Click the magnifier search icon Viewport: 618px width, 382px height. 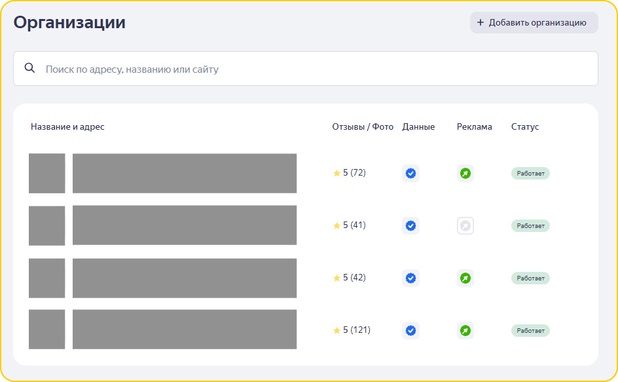[30, 68]
